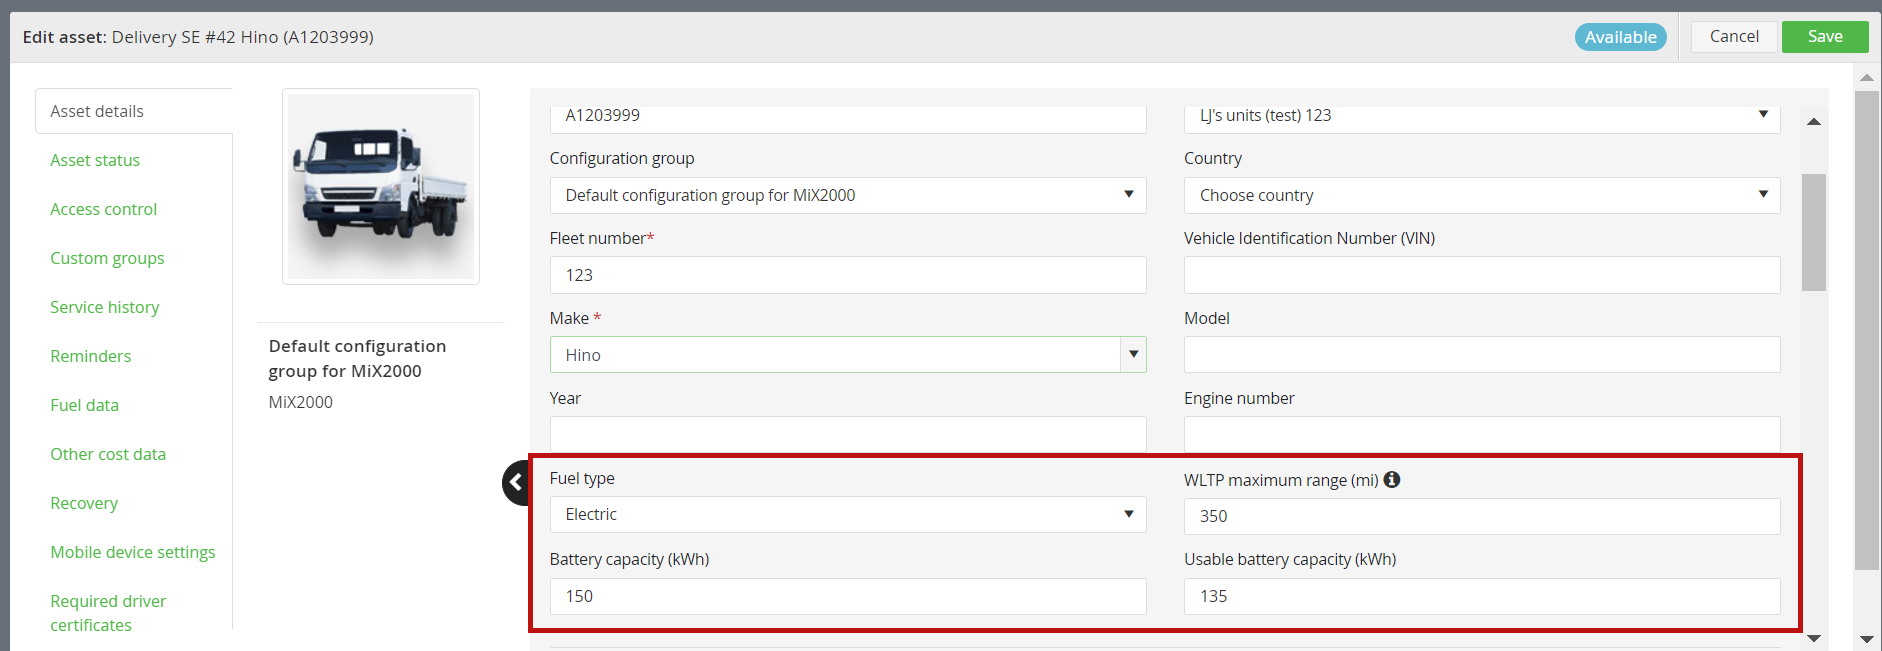
Task: Click the WLTP maximum range info icon
Action: click(1392, 480)
